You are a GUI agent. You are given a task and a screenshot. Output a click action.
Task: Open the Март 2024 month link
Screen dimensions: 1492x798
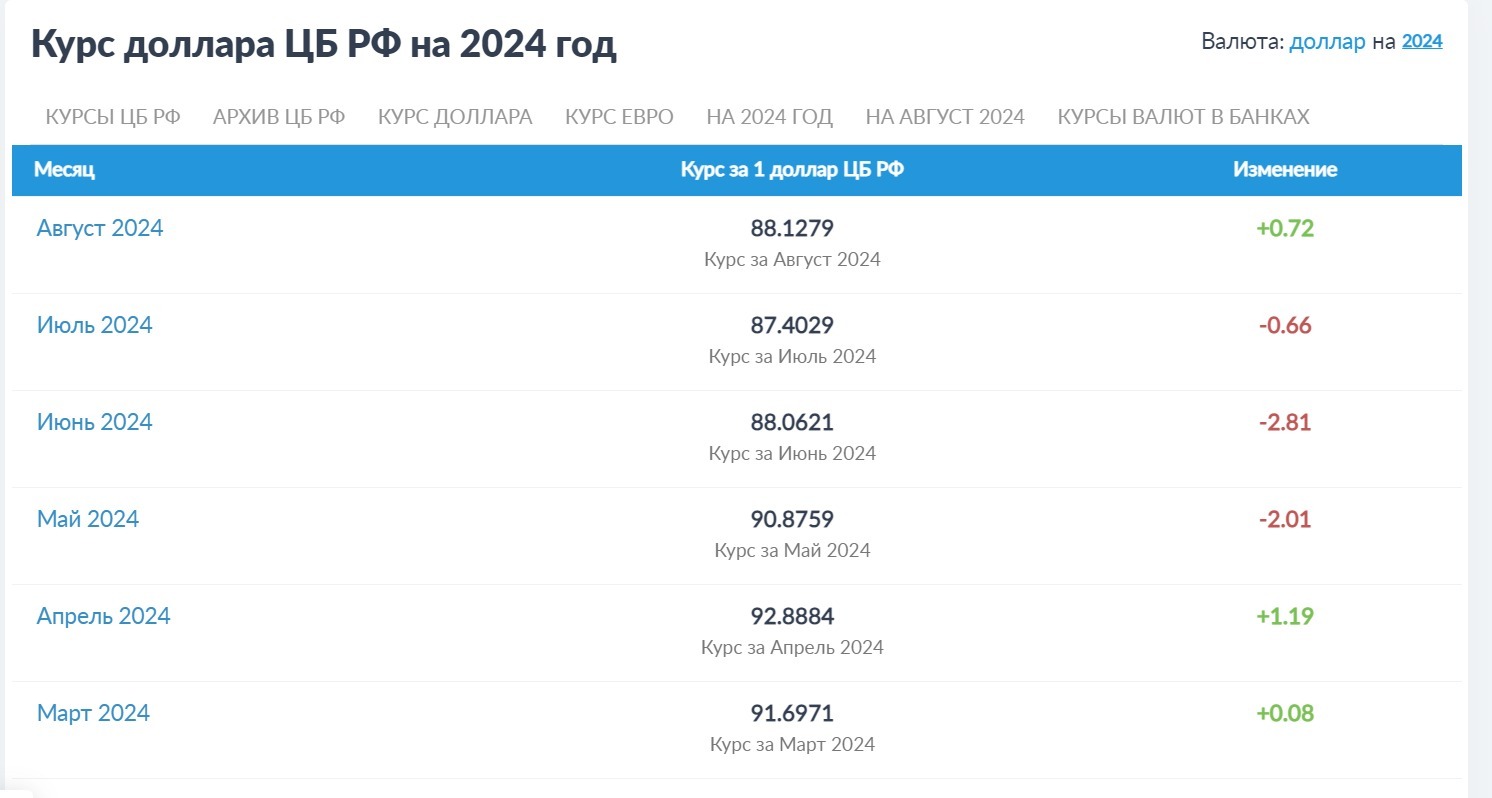[93, 713]
